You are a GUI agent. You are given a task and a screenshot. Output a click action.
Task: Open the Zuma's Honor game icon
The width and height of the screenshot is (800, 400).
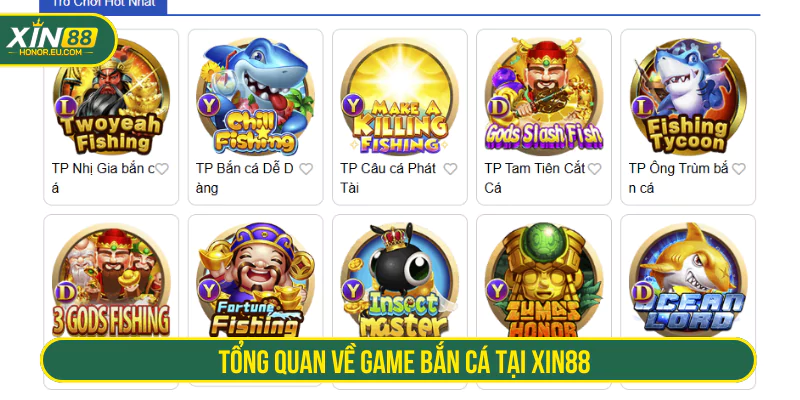(x=544, y=280)
